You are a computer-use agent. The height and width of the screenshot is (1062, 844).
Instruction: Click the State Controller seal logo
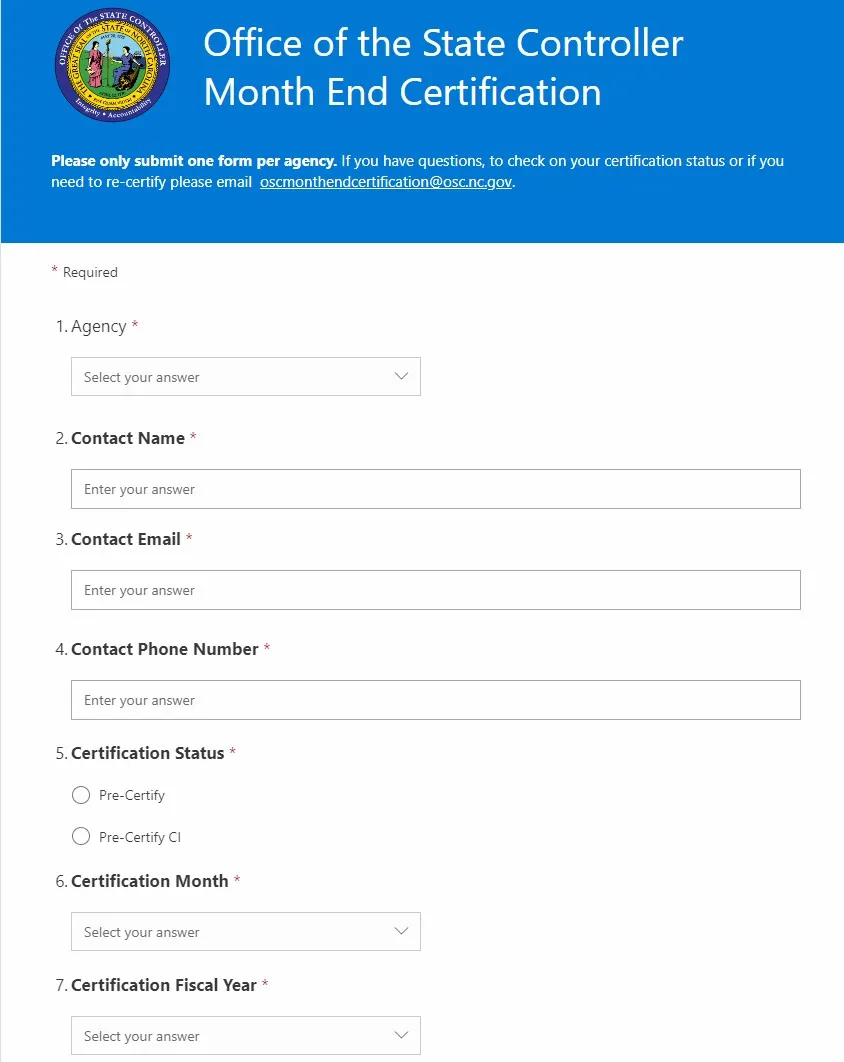[112, 66]
